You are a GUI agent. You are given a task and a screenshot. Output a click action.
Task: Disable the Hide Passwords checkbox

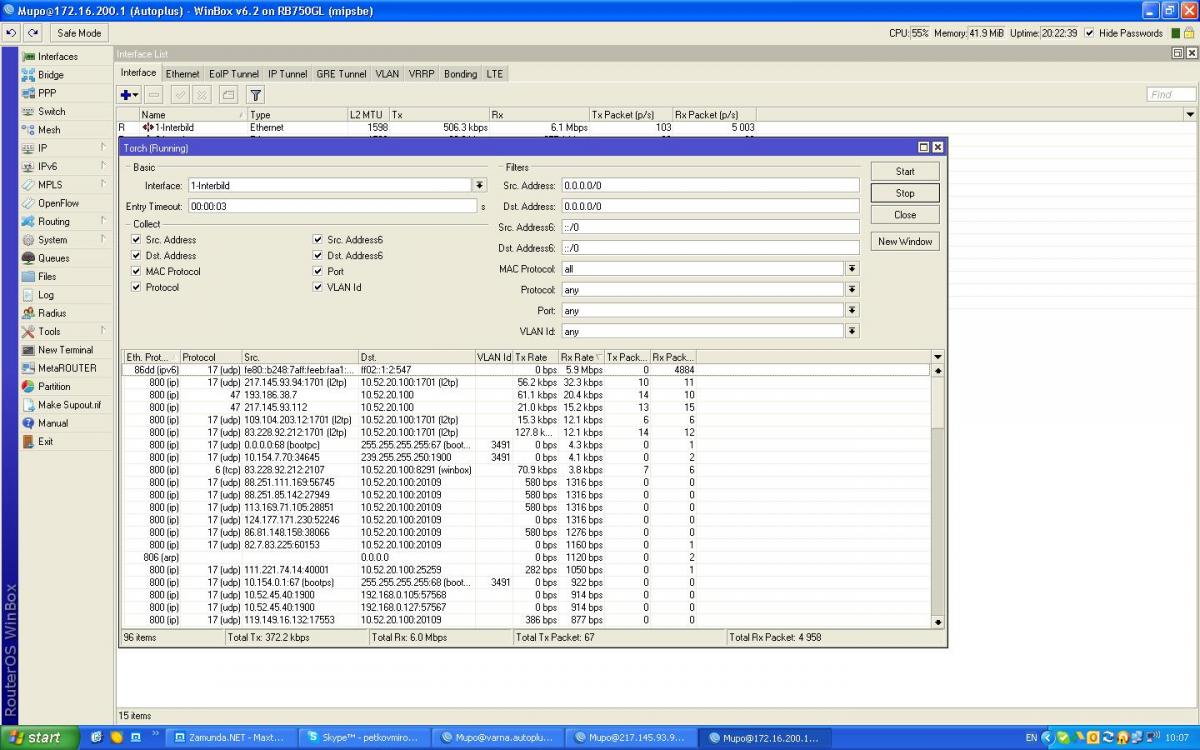1089,33
